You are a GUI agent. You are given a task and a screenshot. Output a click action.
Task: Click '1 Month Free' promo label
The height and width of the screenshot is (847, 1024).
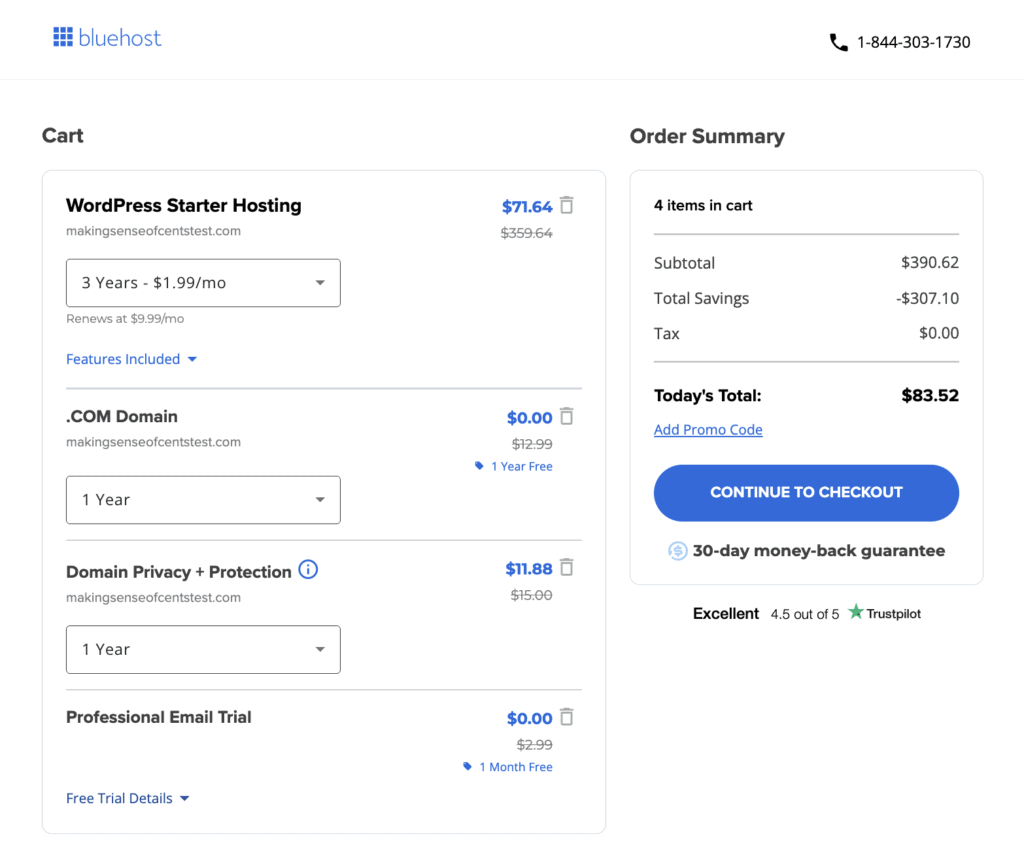(x=516, y=767)
